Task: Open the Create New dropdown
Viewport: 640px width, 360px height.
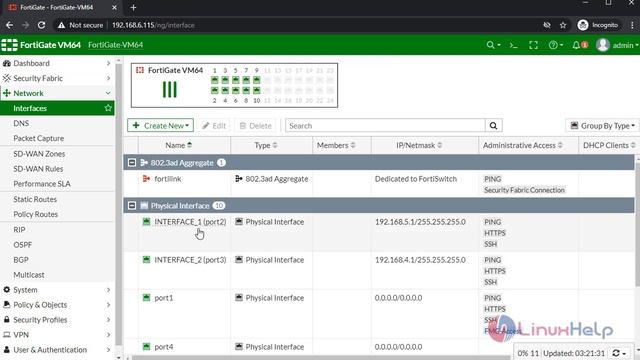Action: pyautogui.click(x=160, y=126)
